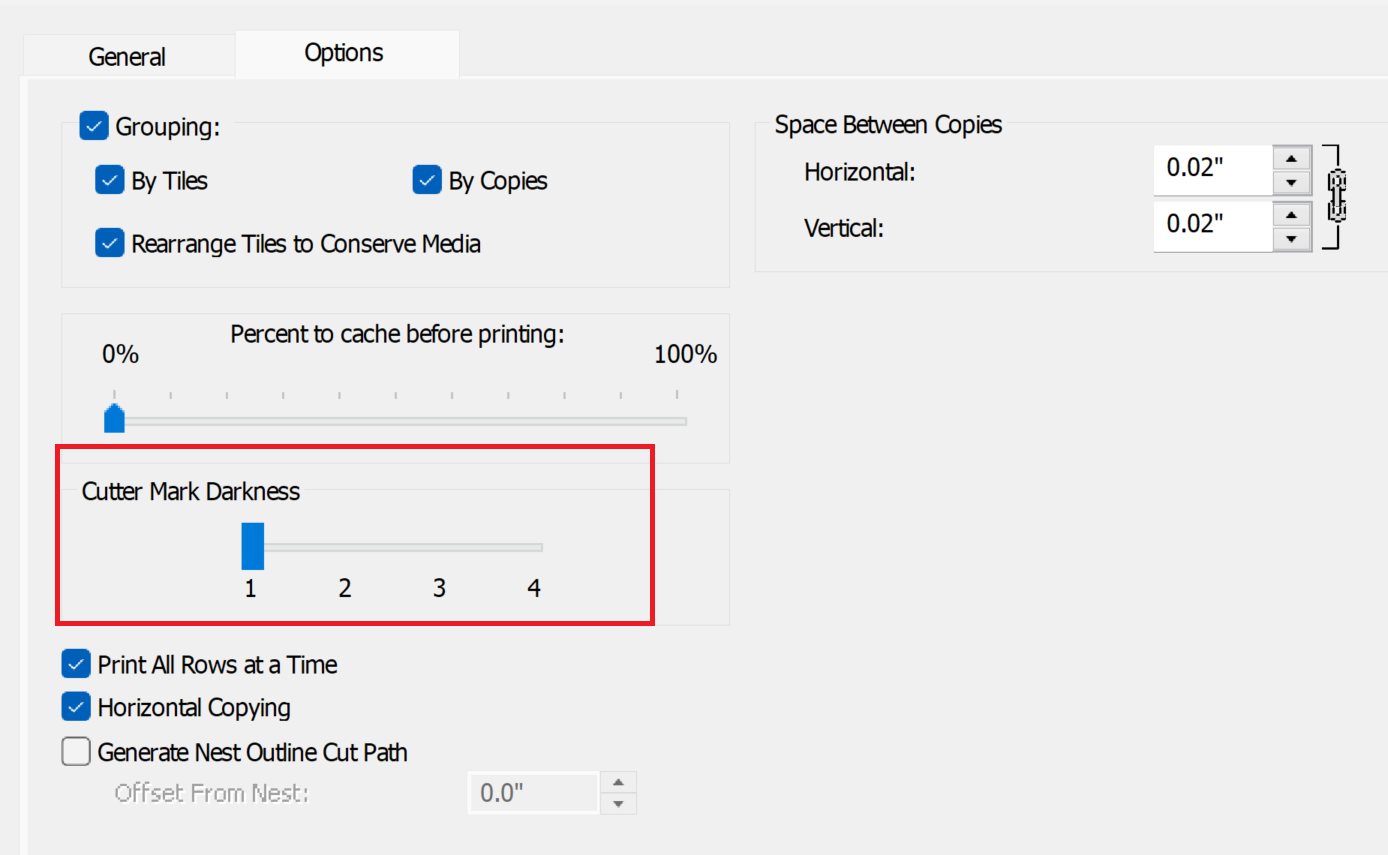This screenshot has height=855, width=1388.
Task: Increase Vertical spacing with up arrow
Action: tap(1292, 214)
